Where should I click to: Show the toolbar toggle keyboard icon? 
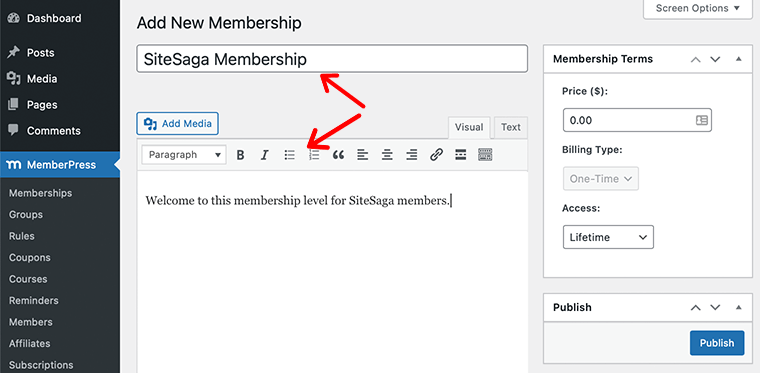pos(485,155)
